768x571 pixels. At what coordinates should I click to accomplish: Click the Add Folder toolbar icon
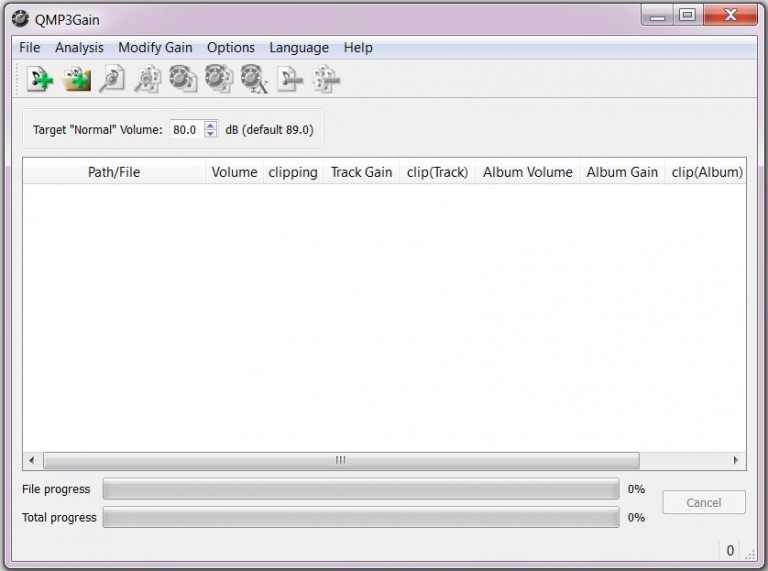(x=77, y=79)
